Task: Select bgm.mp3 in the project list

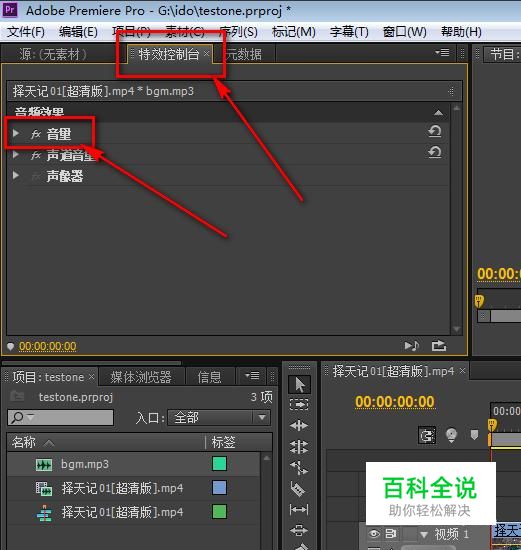Action: 85,464
